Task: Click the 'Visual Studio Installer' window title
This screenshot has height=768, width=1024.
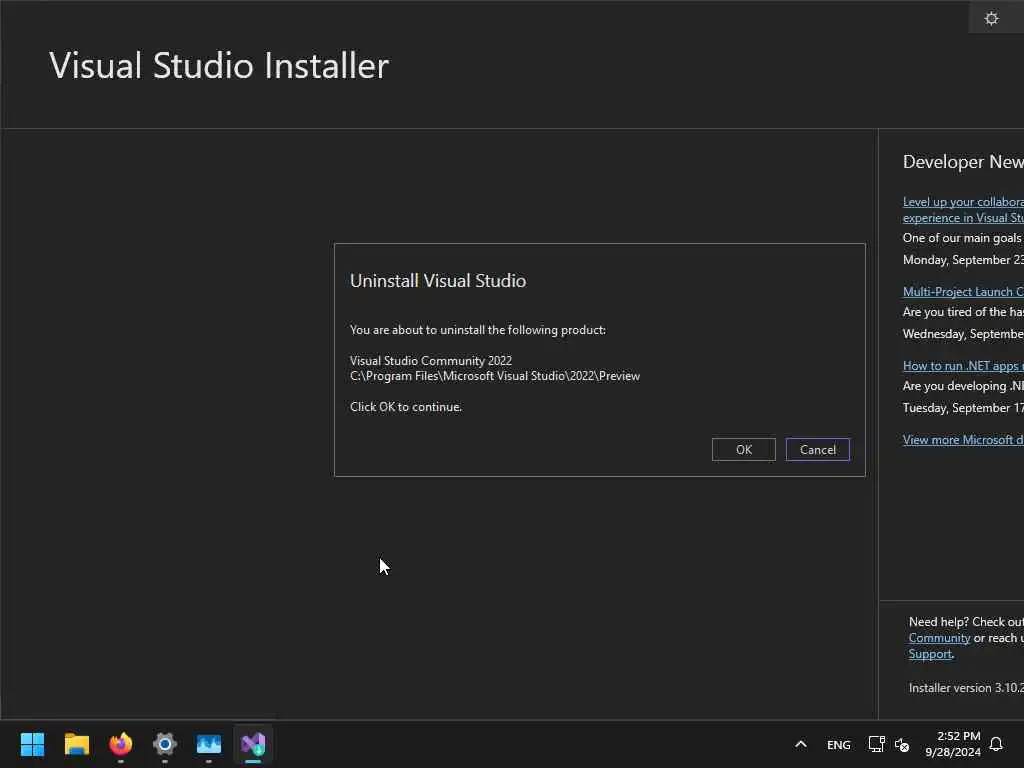Action: 219,66
